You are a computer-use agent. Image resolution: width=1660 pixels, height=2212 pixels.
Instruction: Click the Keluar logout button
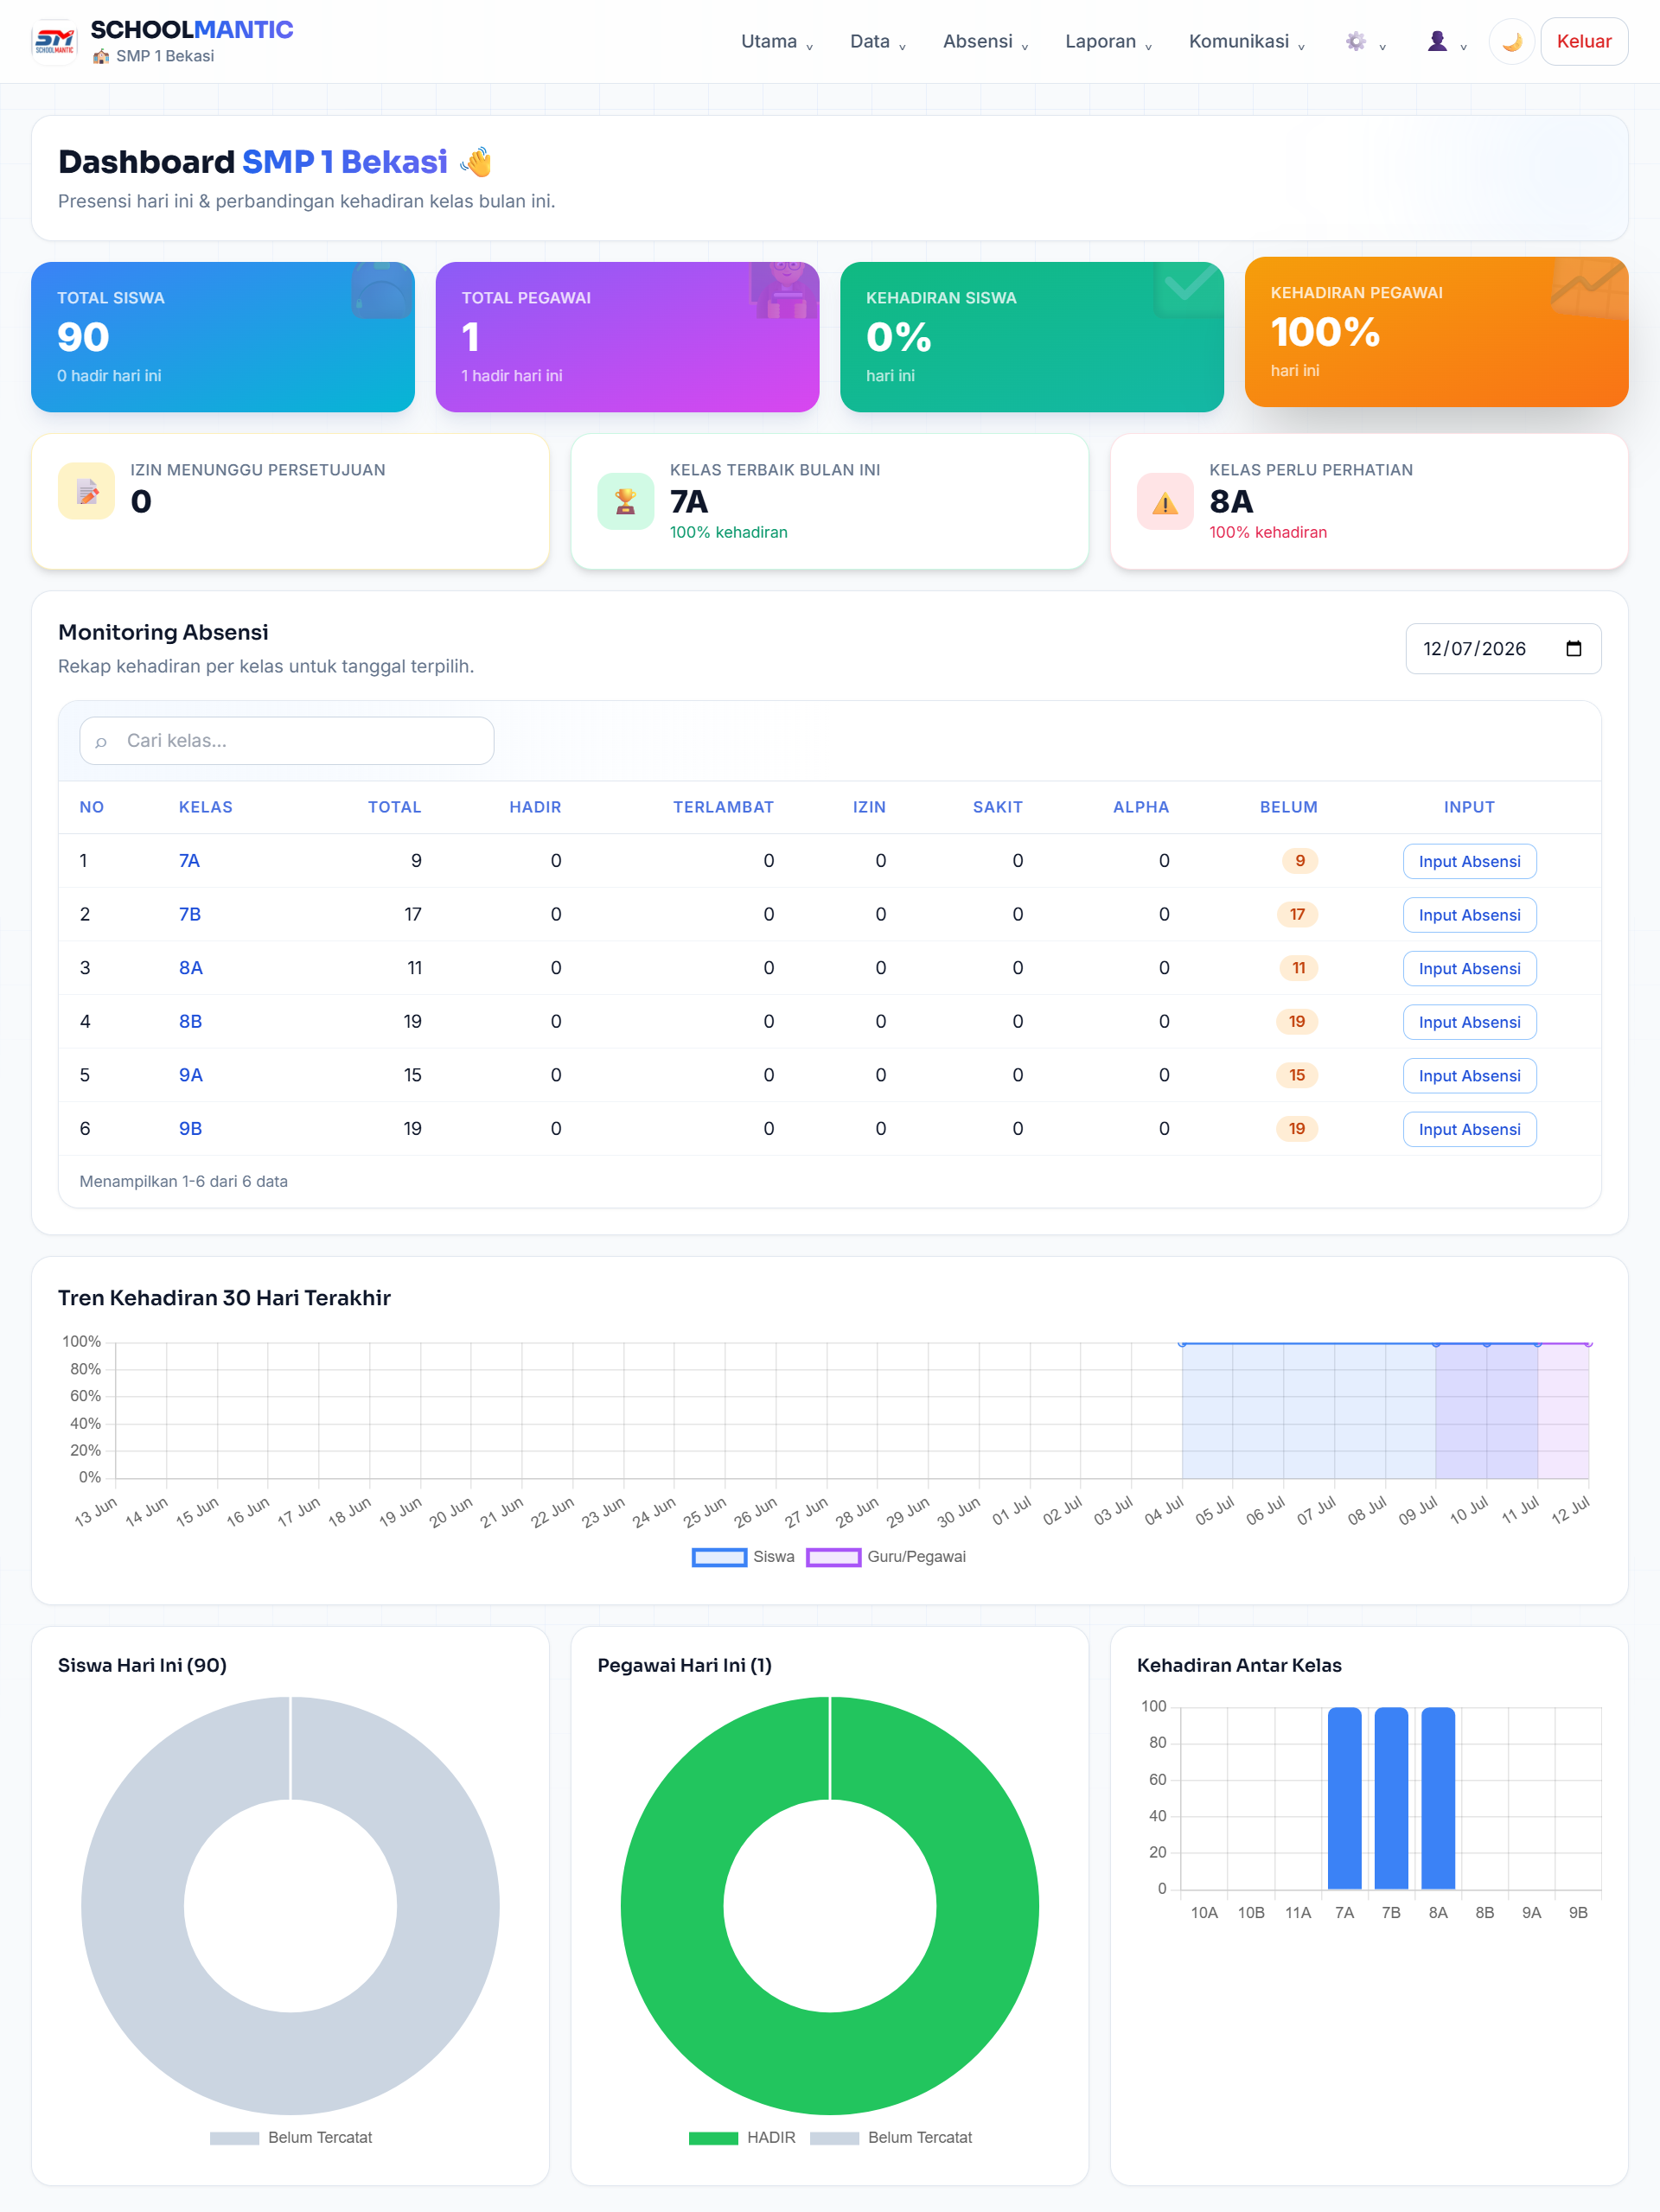click(x=1584, y=42)
